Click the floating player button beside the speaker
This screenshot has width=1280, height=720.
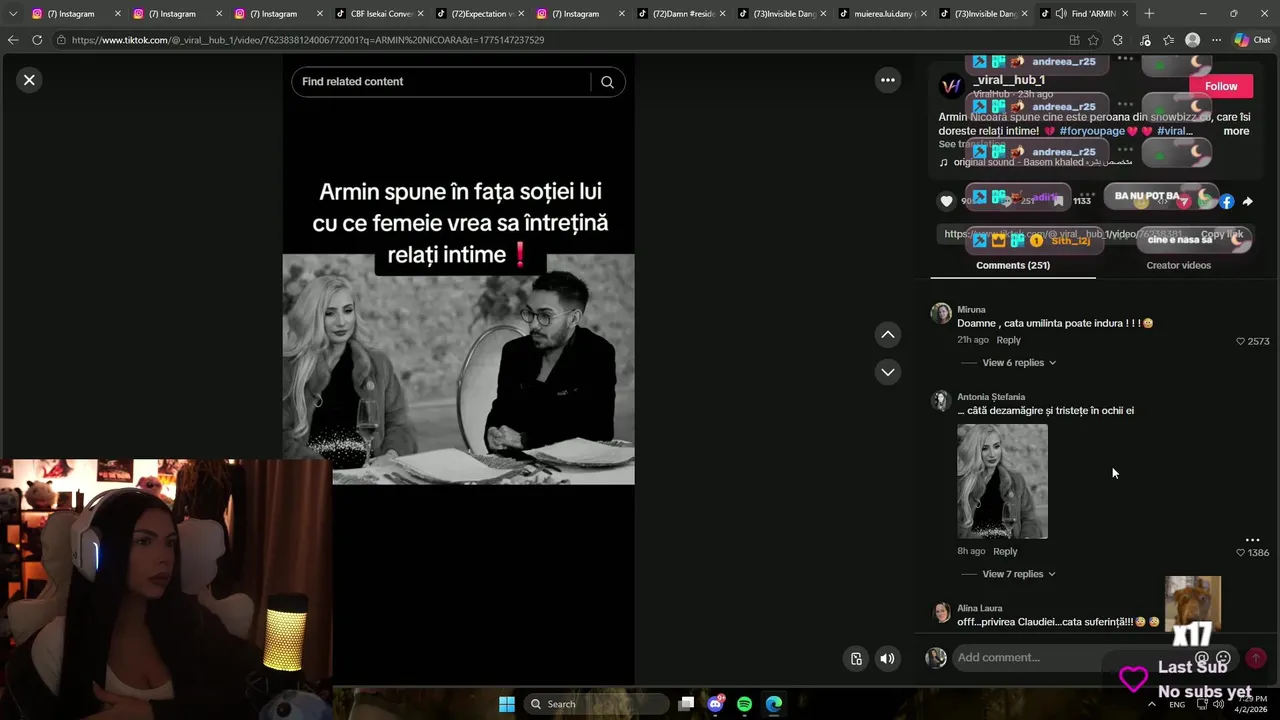(x=856, y=658)
